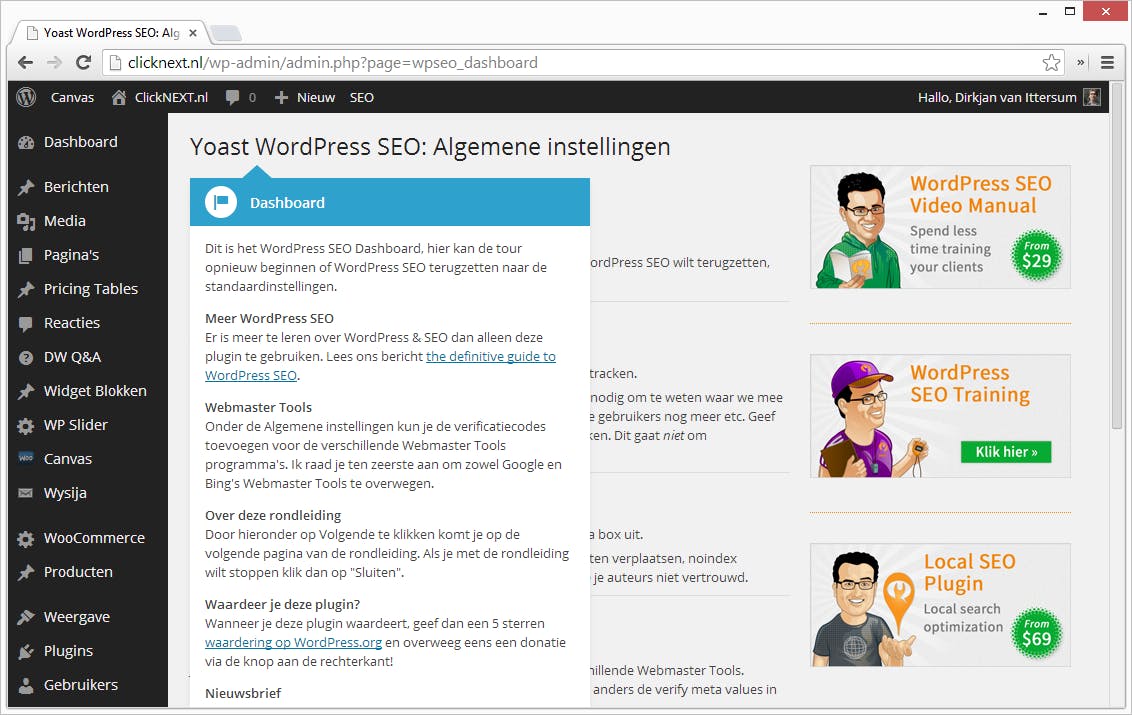This screenshot has width=1132, height=715.
Task: Go to Berichten in sidebar
Action: pos(76,187)
